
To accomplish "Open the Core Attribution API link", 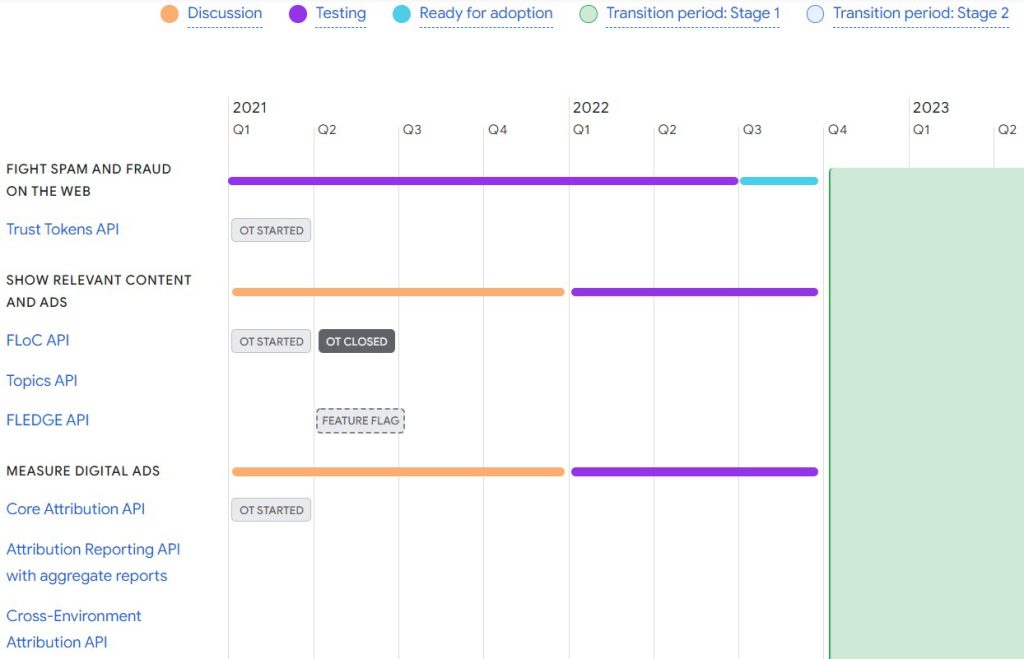I will point(76,509).
